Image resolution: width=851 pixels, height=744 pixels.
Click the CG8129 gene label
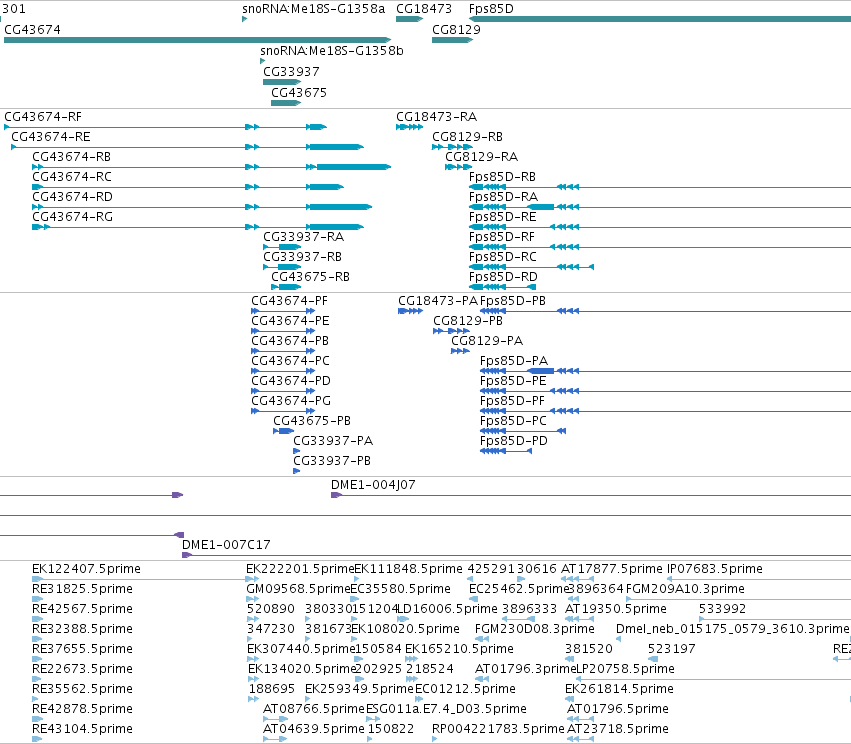[456, 30]
